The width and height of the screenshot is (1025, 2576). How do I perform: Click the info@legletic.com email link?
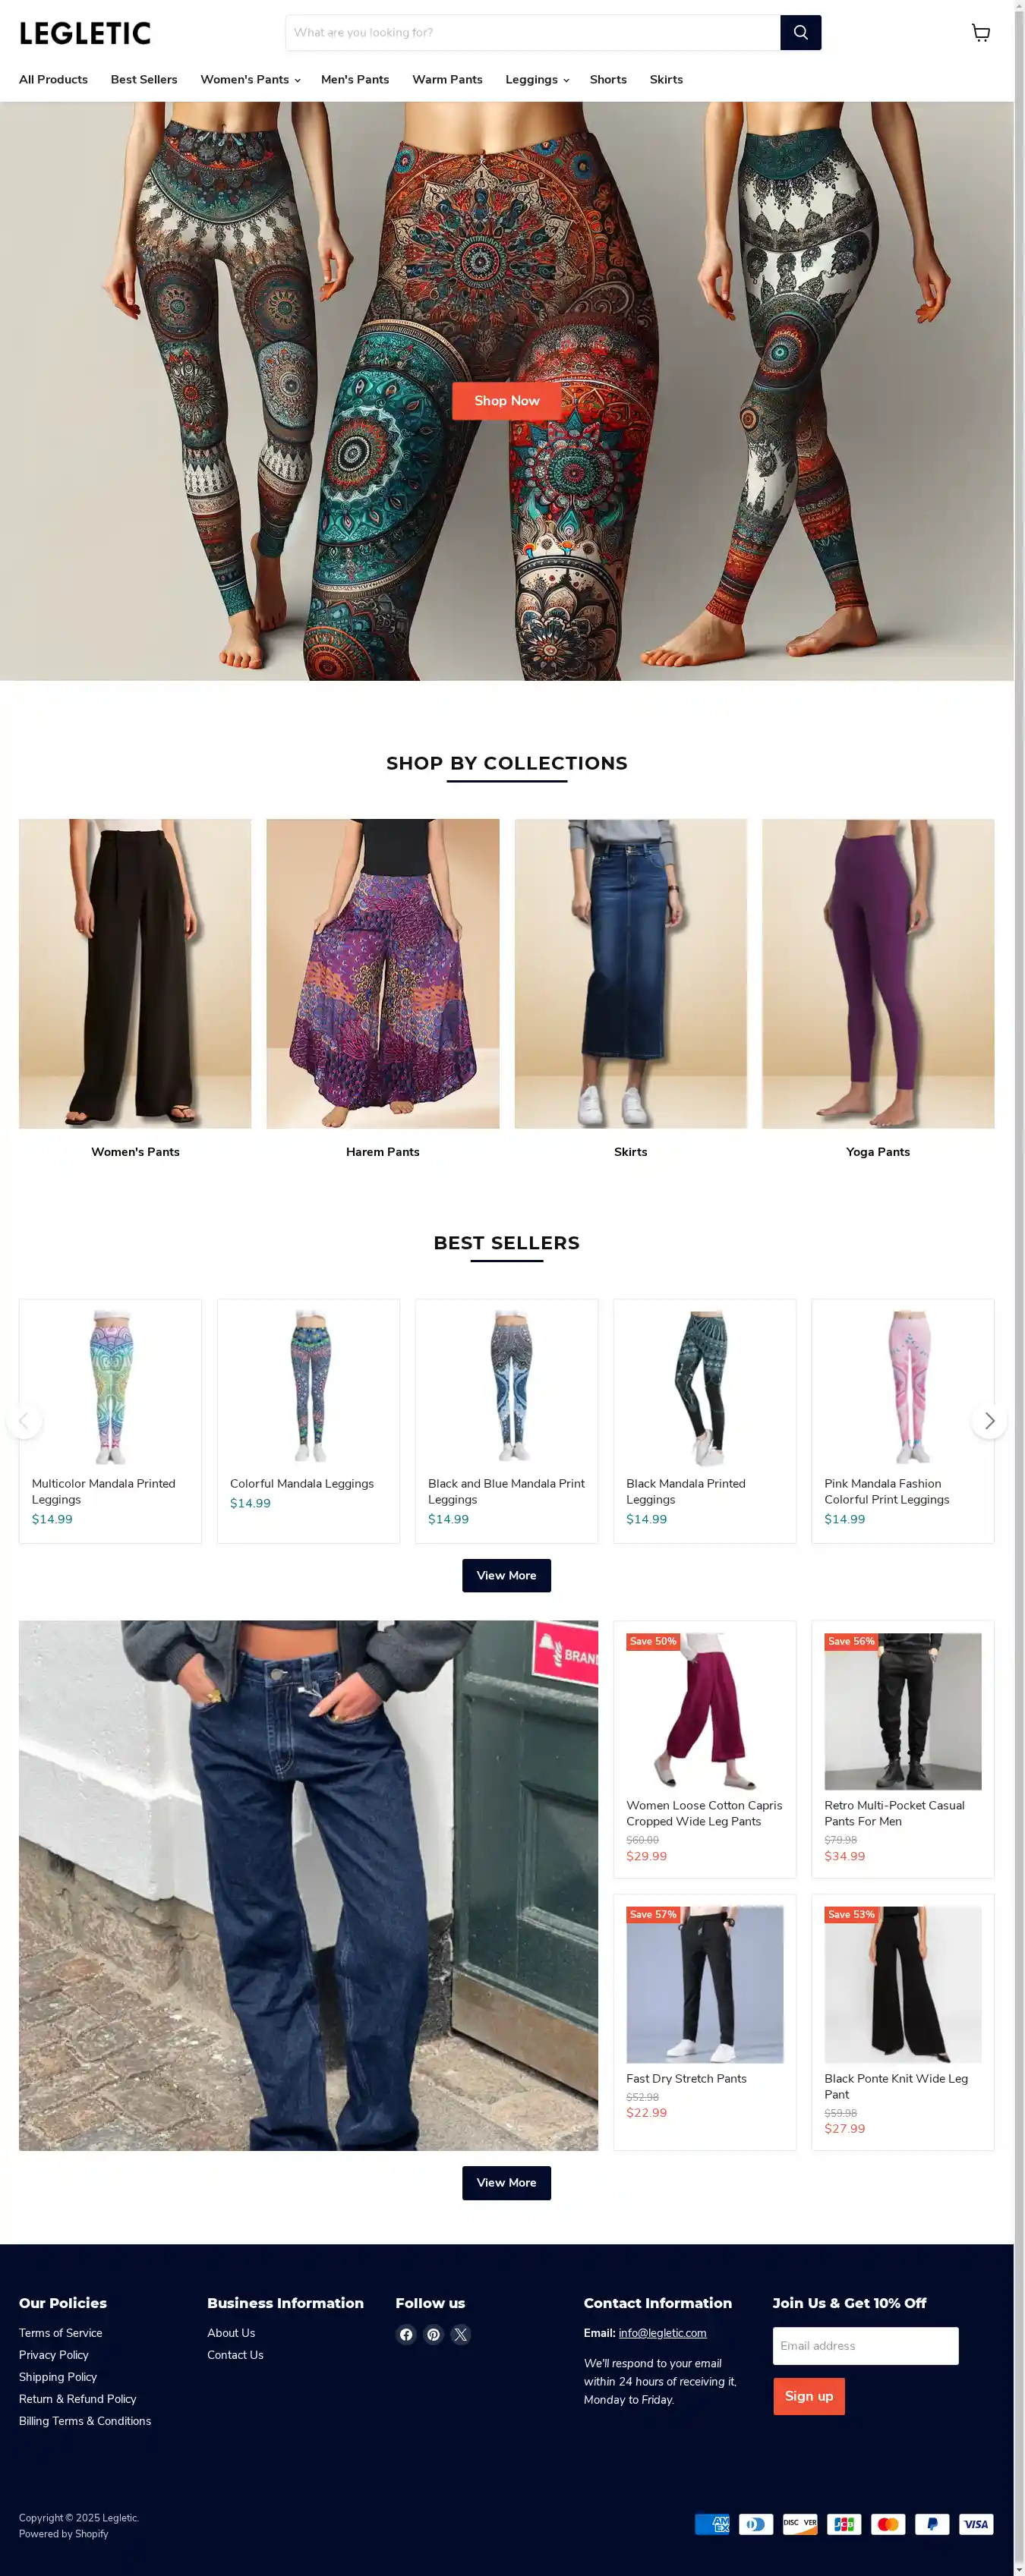pos(662,2333)
